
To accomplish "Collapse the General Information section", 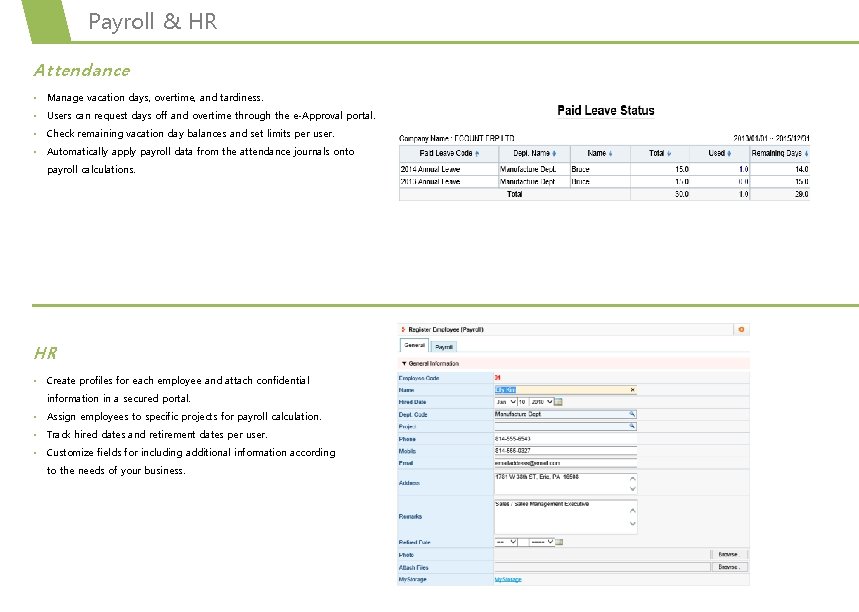I will coord(404,363).
